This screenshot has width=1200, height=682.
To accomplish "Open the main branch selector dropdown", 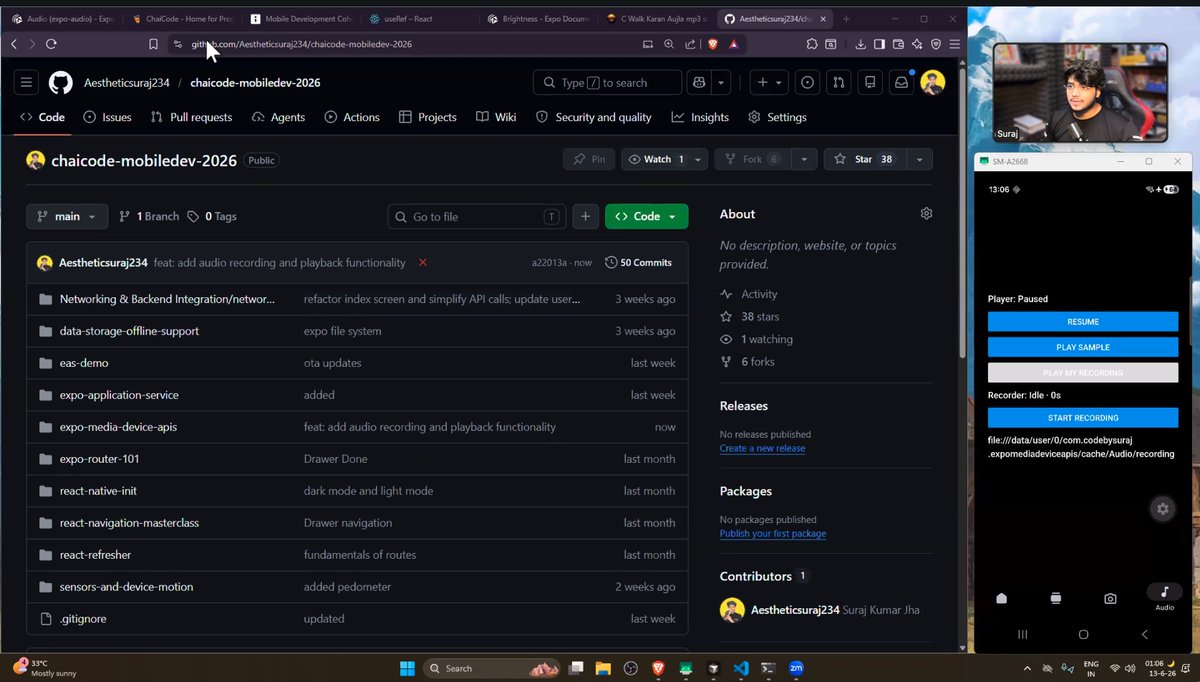I will [67, 216].
